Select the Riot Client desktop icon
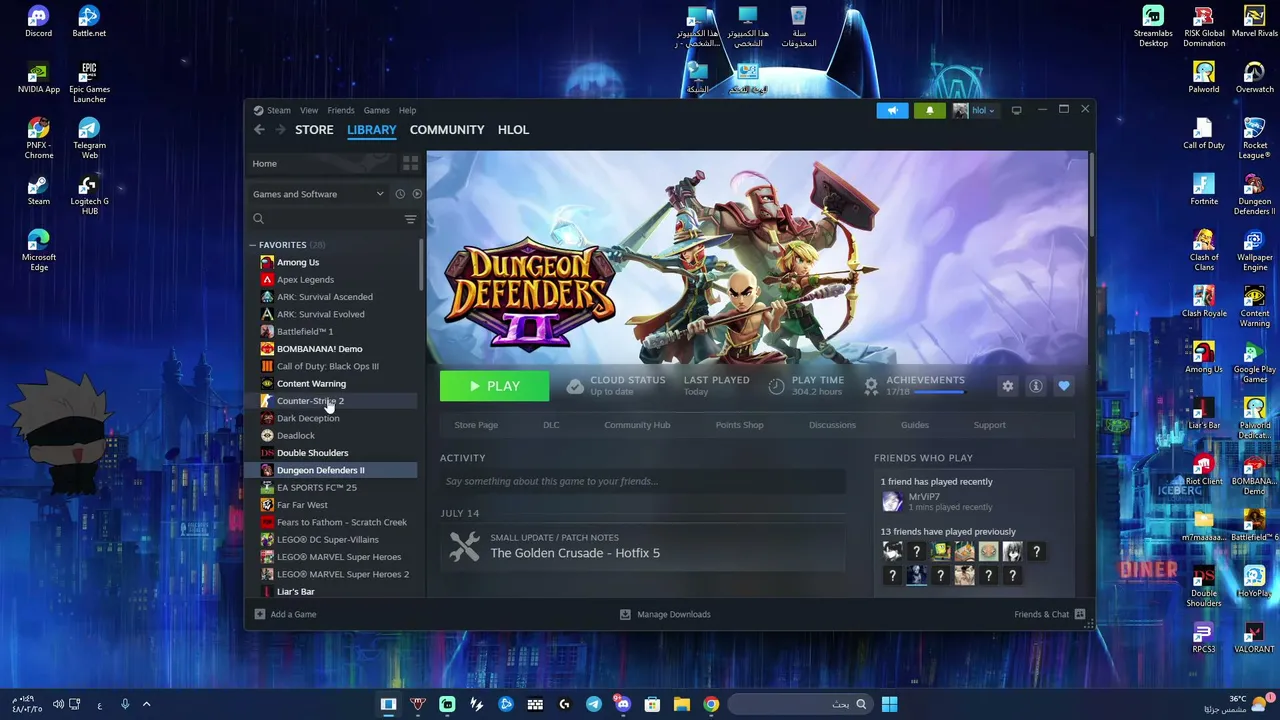The height and width of the screenshot is (720, 1280). (1204, 470)
